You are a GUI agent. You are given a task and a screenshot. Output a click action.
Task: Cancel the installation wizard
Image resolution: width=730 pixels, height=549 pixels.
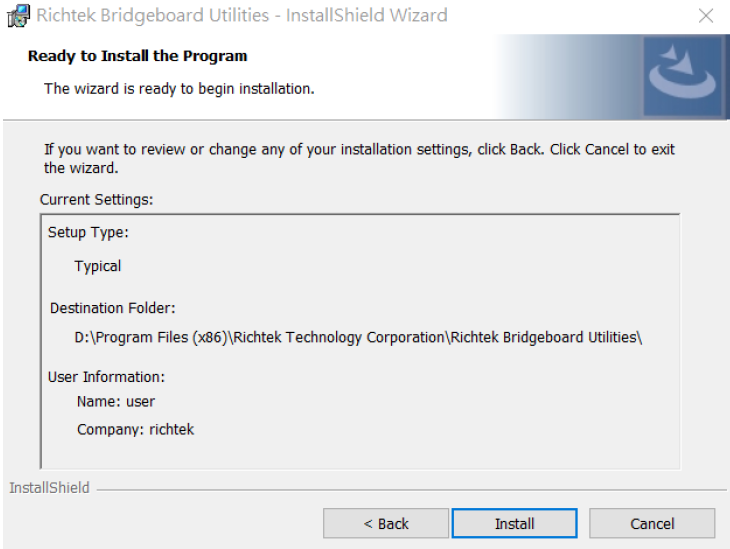652,523
